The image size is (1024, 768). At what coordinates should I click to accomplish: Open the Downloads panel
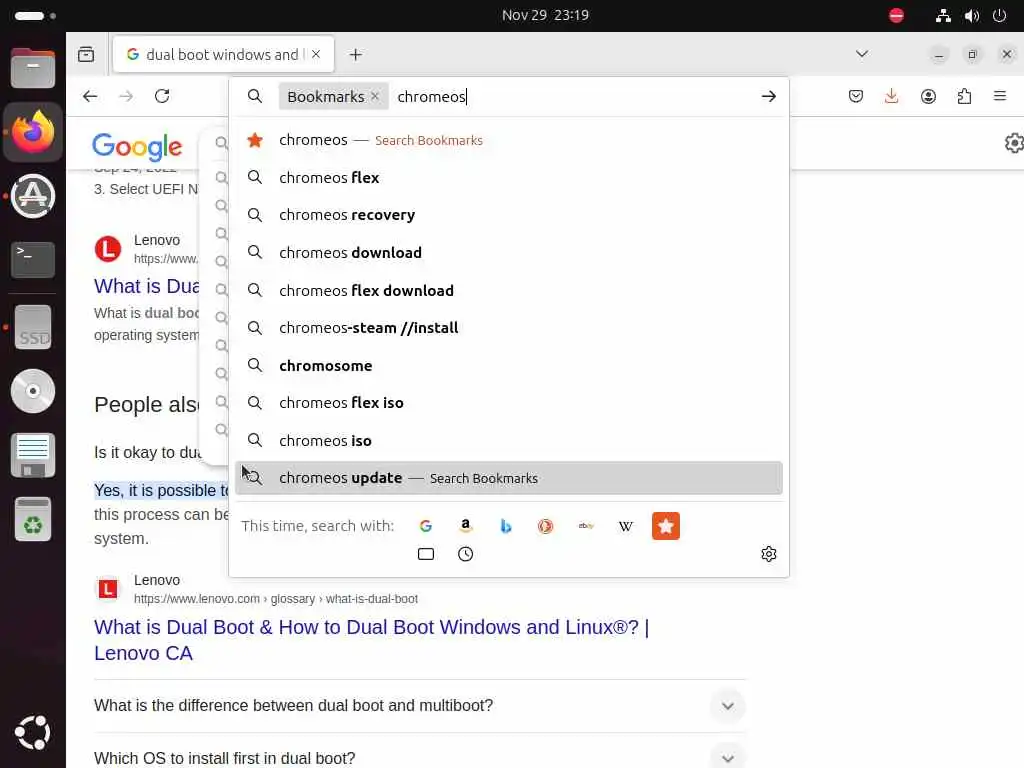(891, 97)
